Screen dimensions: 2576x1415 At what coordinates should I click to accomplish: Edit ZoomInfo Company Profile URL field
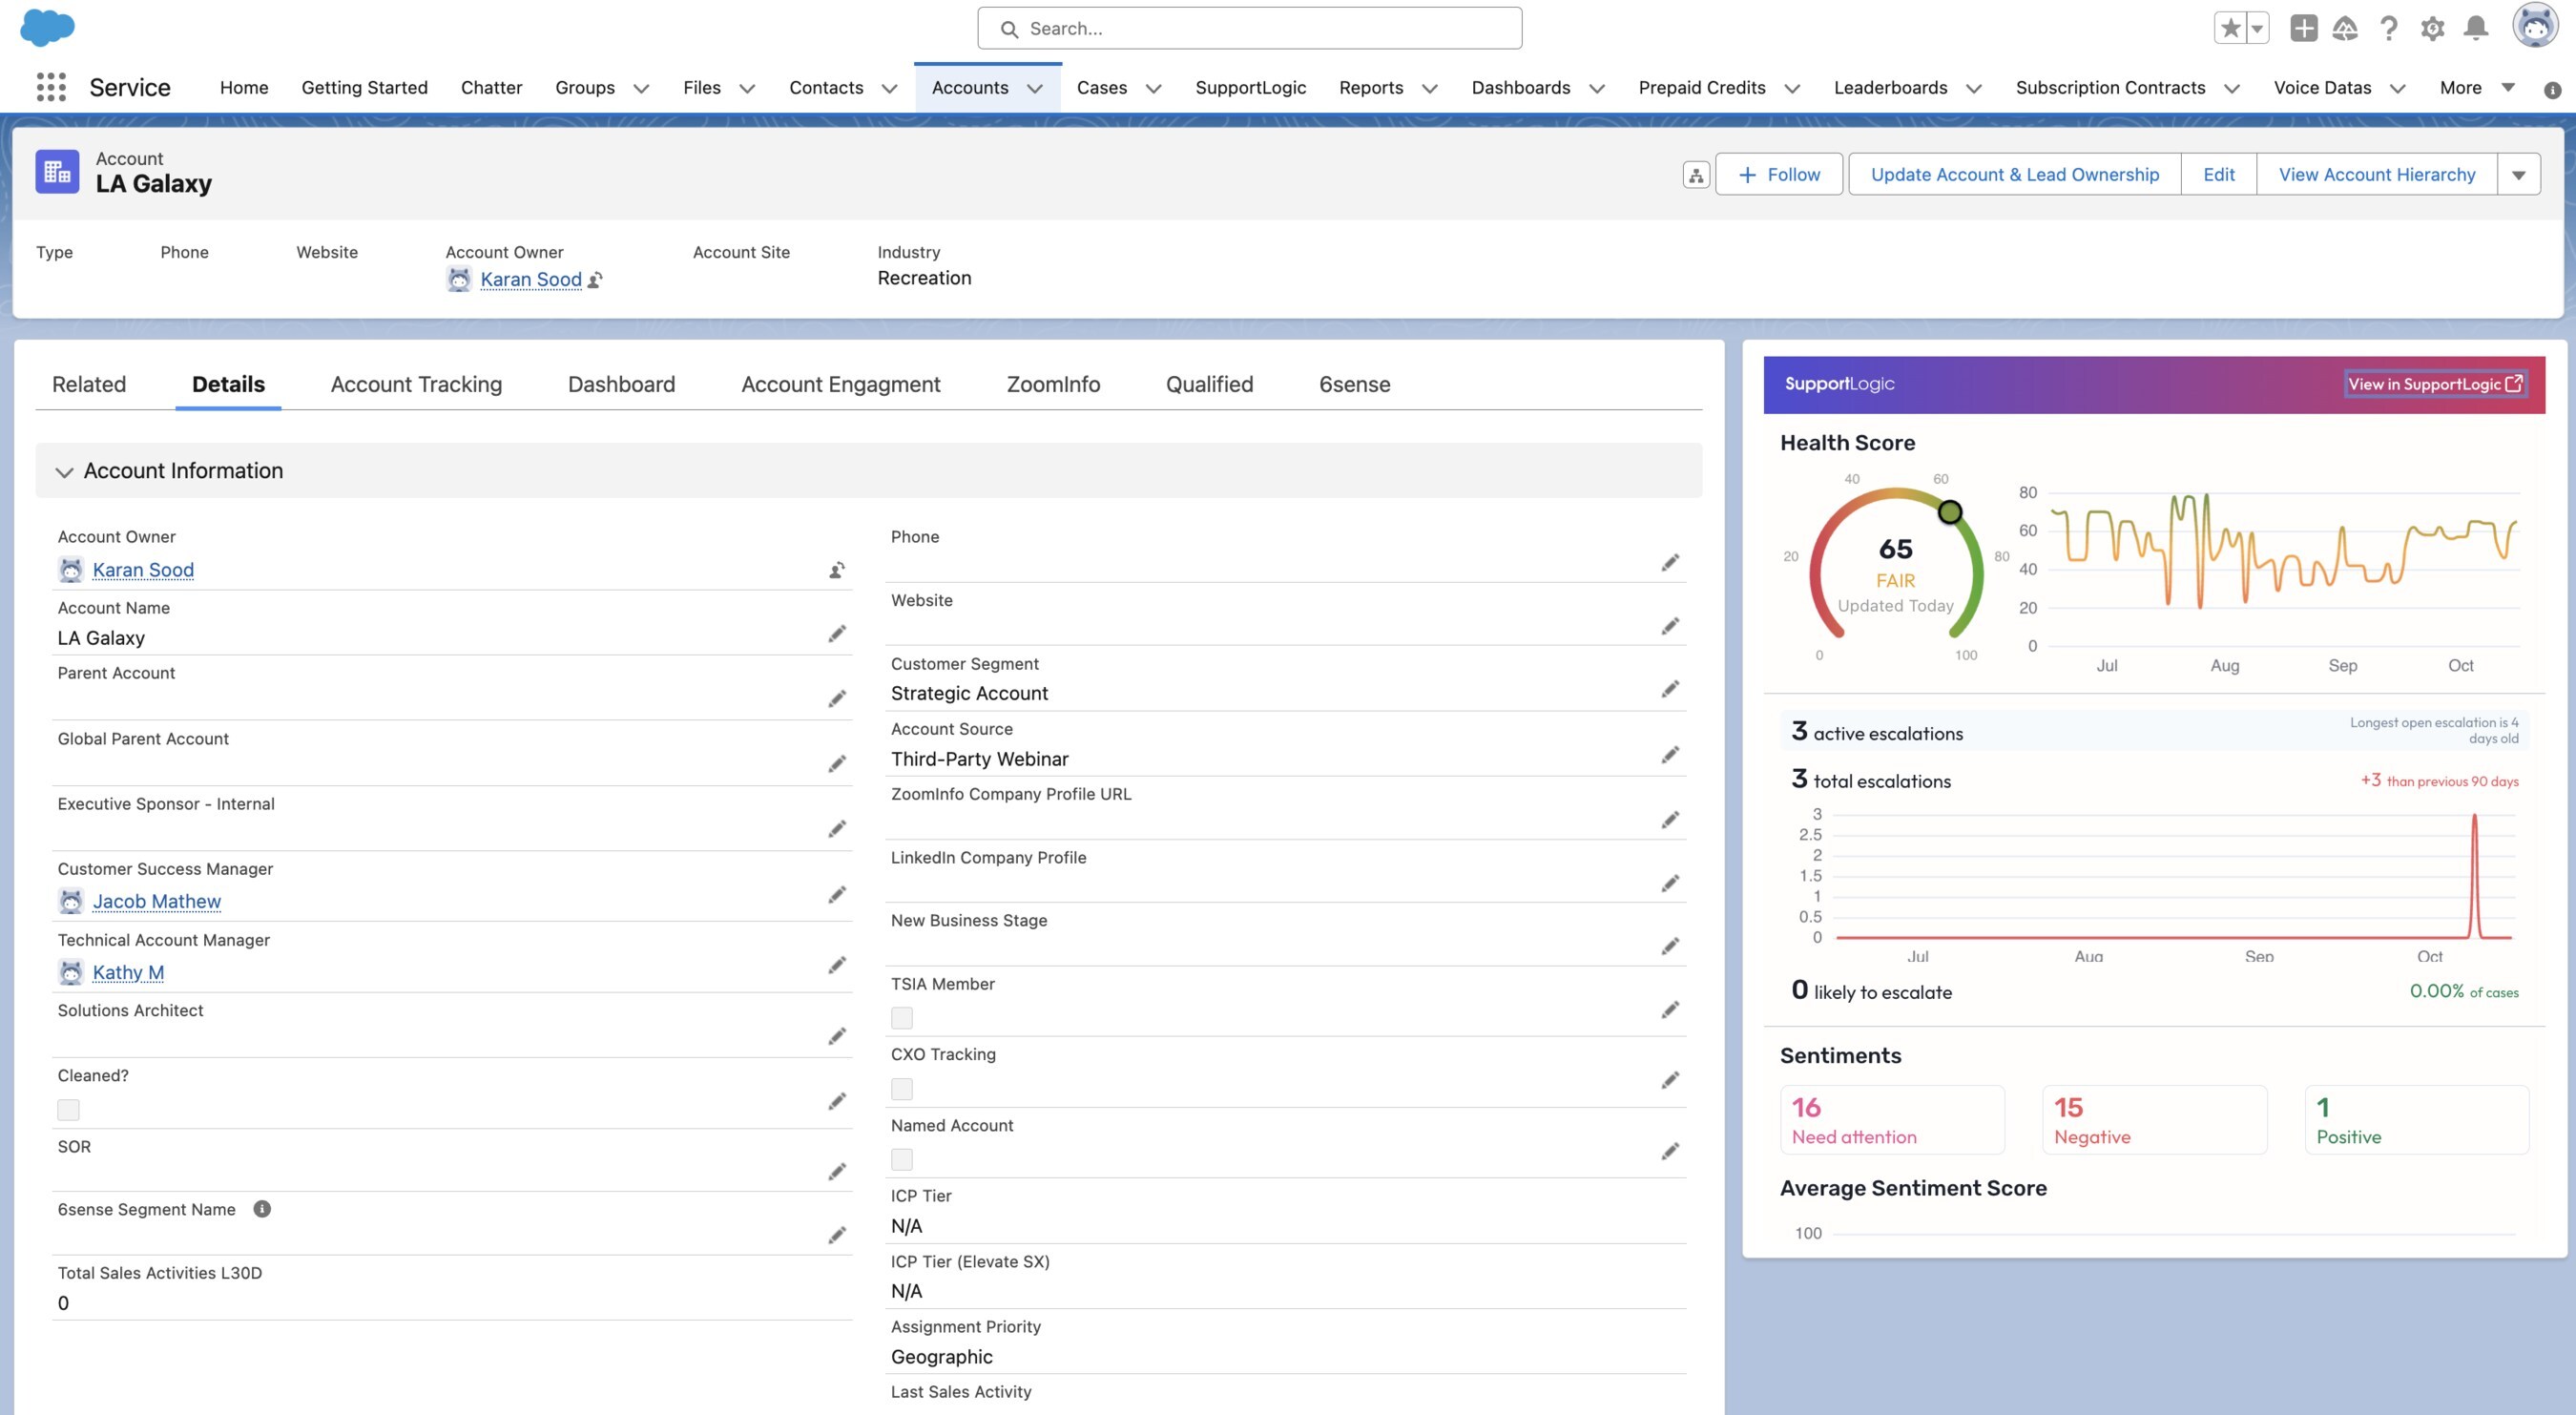click(x=1670, y=820)
